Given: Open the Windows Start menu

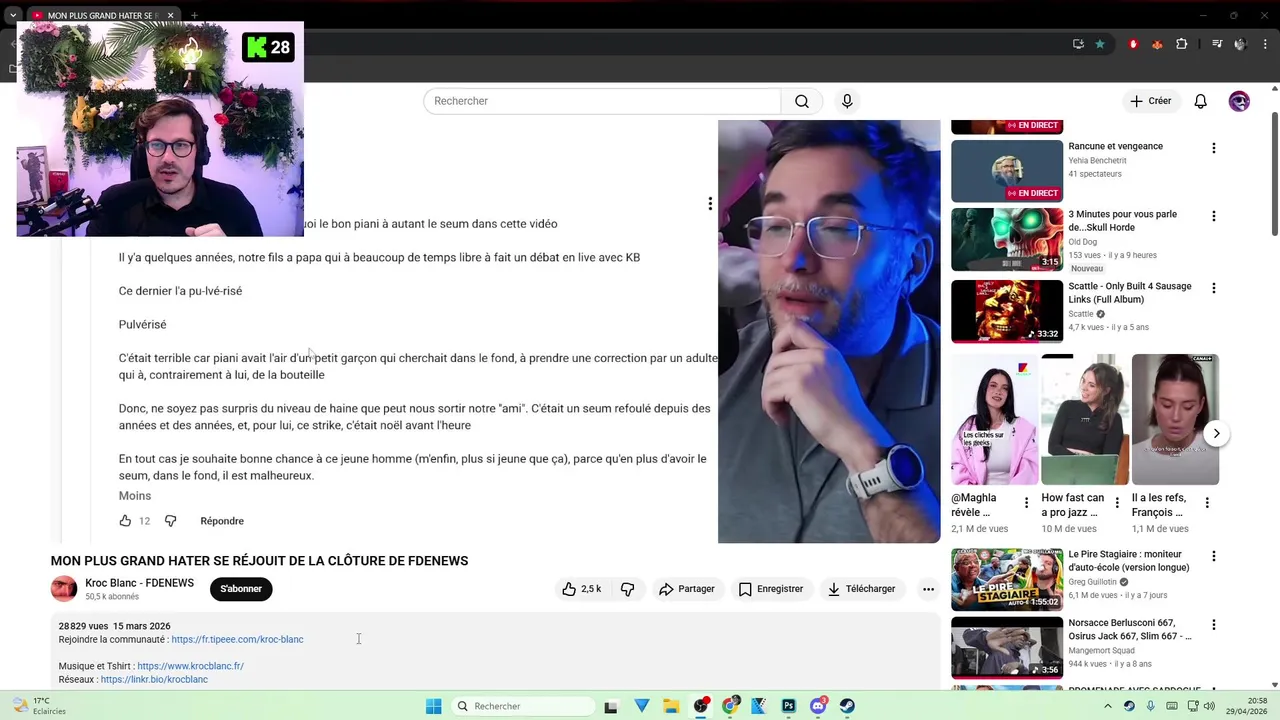Looking at the screenshot, I should [x=433, y=706].
